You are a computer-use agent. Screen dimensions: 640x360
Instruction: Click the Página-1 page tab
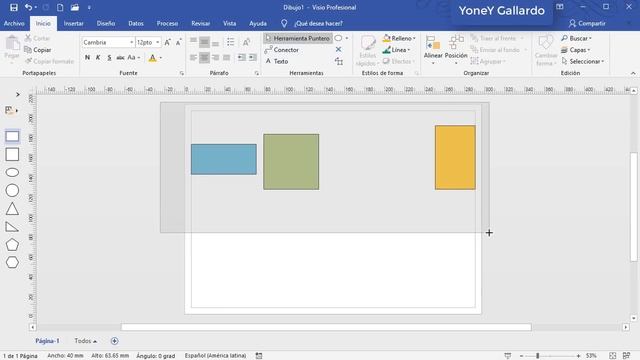tap(47, 341)
